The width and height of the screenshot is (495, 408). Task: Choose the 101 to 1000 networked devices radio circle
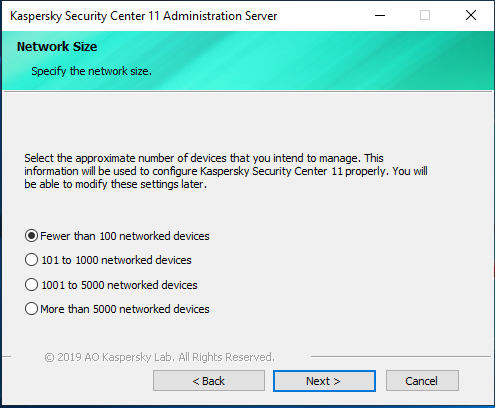[31, 260]
